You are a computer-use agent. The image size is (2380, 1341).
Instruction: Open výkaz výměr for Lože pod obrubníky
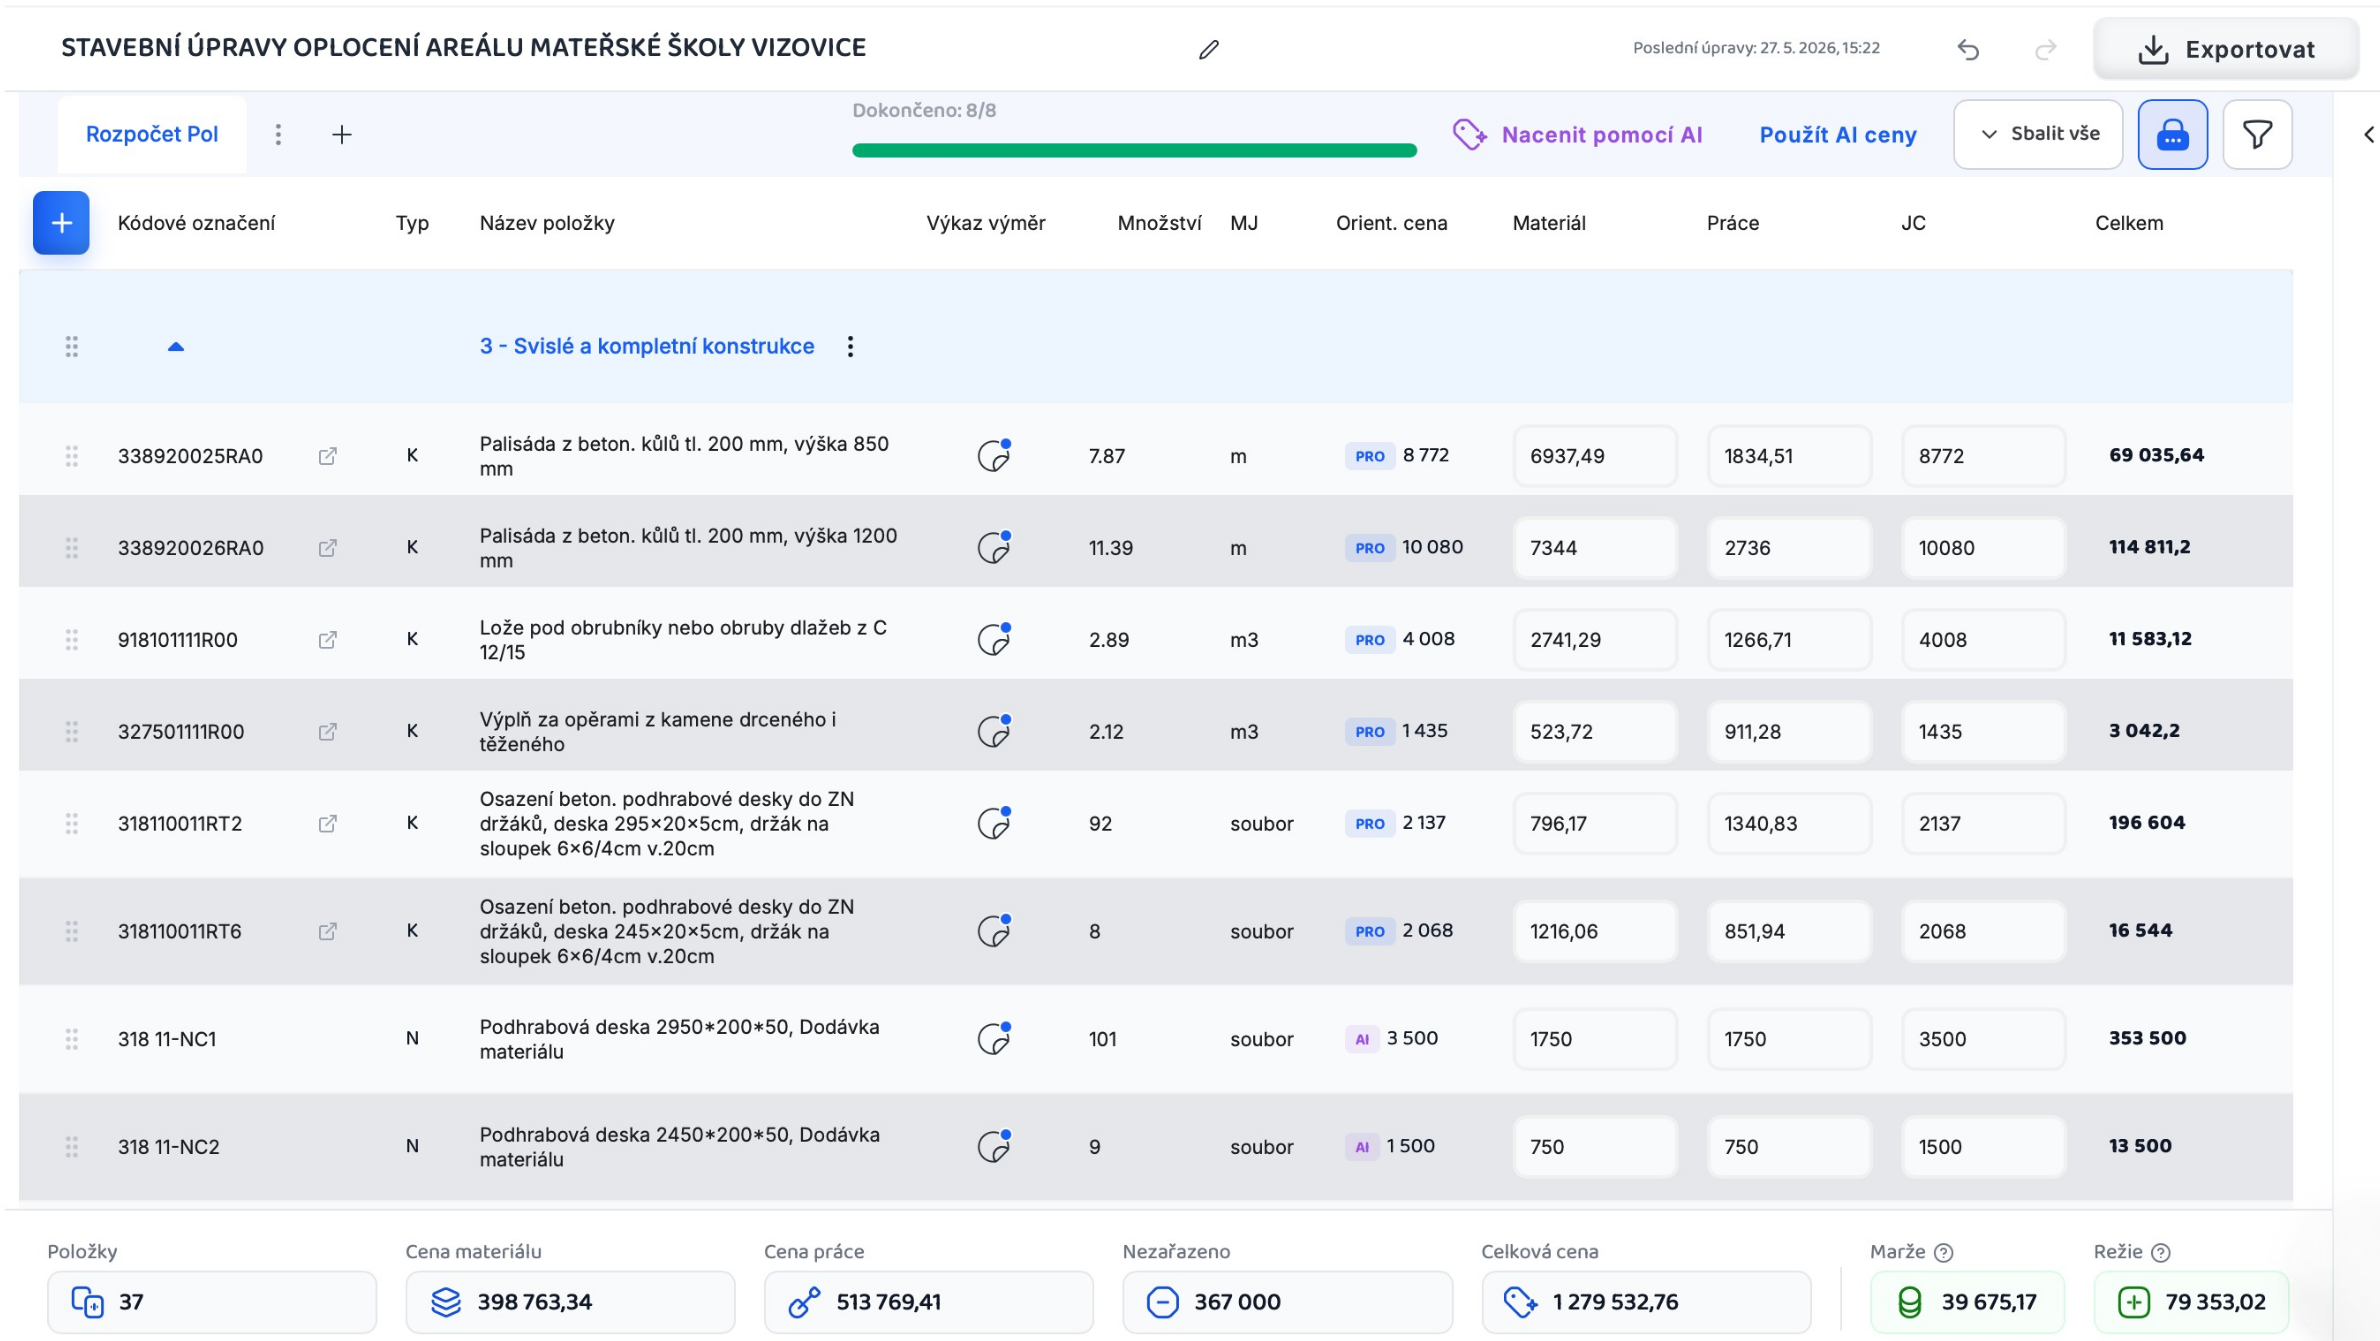pos(994,639)
